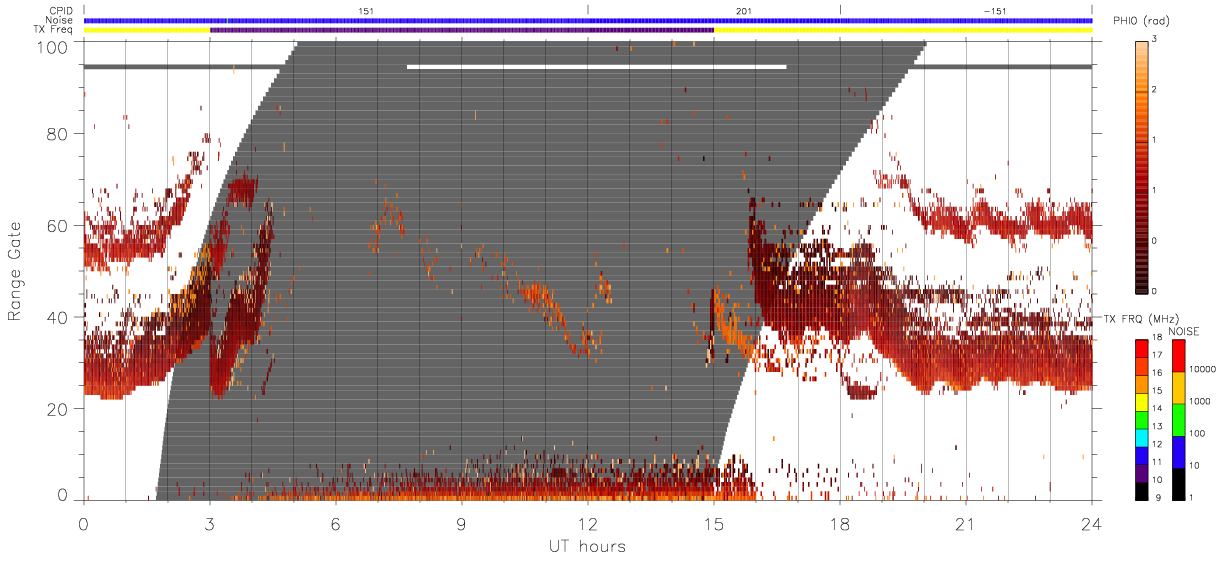
Task: Click the '24' tick on UT hours axis
Action: point(1092,523)
